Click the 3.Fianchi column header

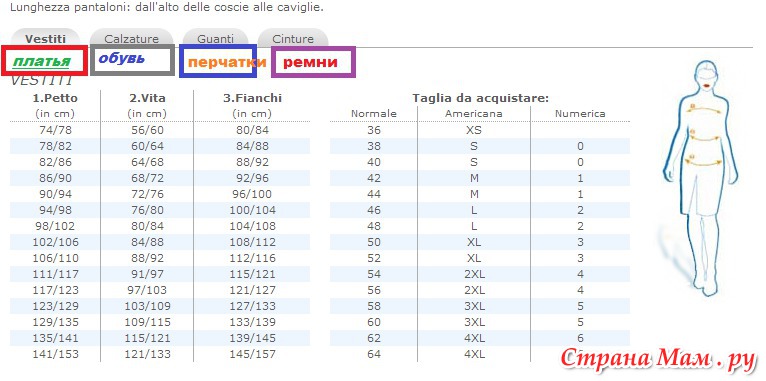coord(252,98)
